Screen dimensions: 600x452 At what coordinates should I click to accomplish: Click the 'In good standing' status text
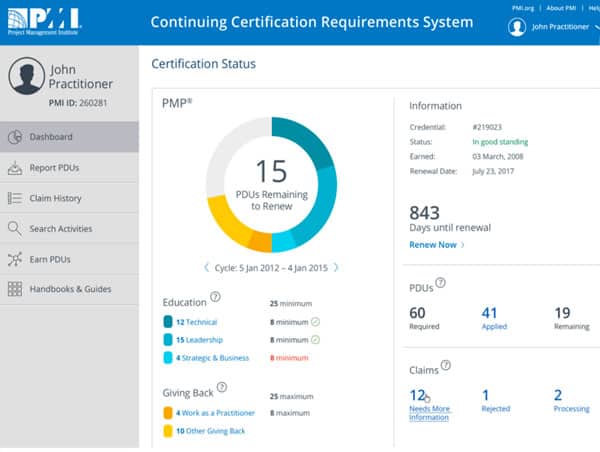point(500,142)
